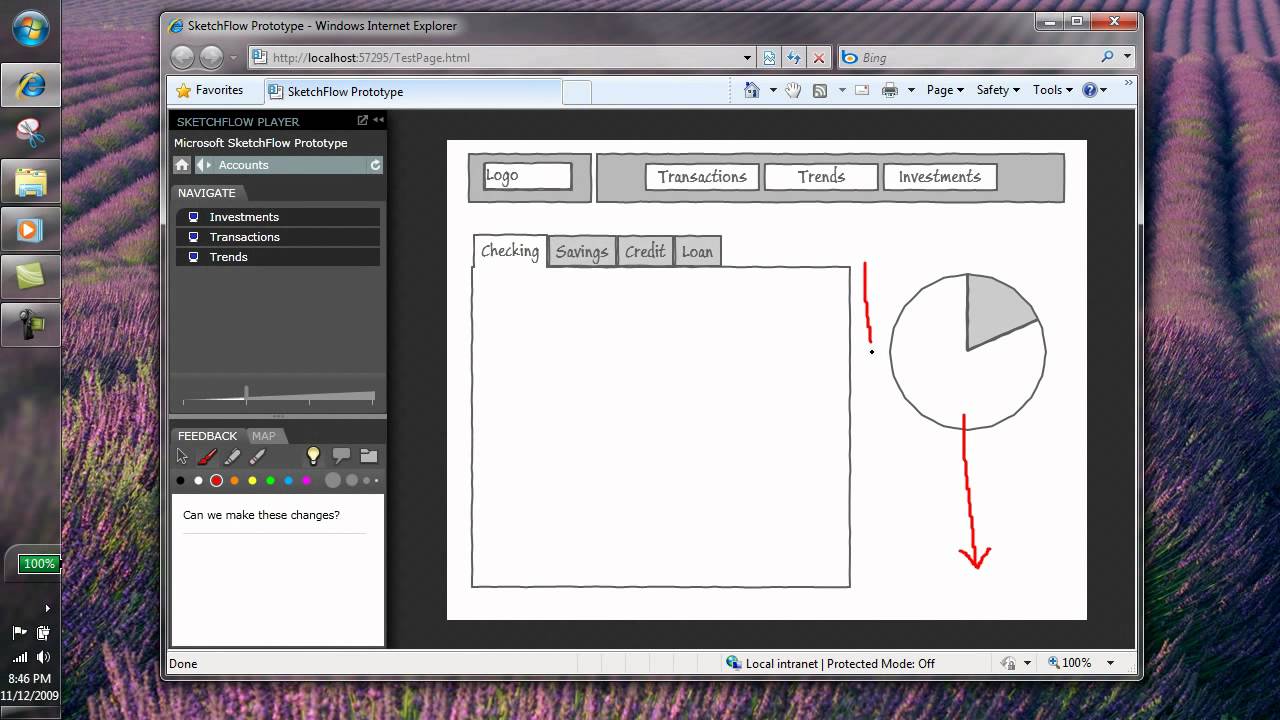The height and width of the screenshot is (720, 1280).
Task: Pop out the SketchFlow Player panel
Action: coord(363,120)
